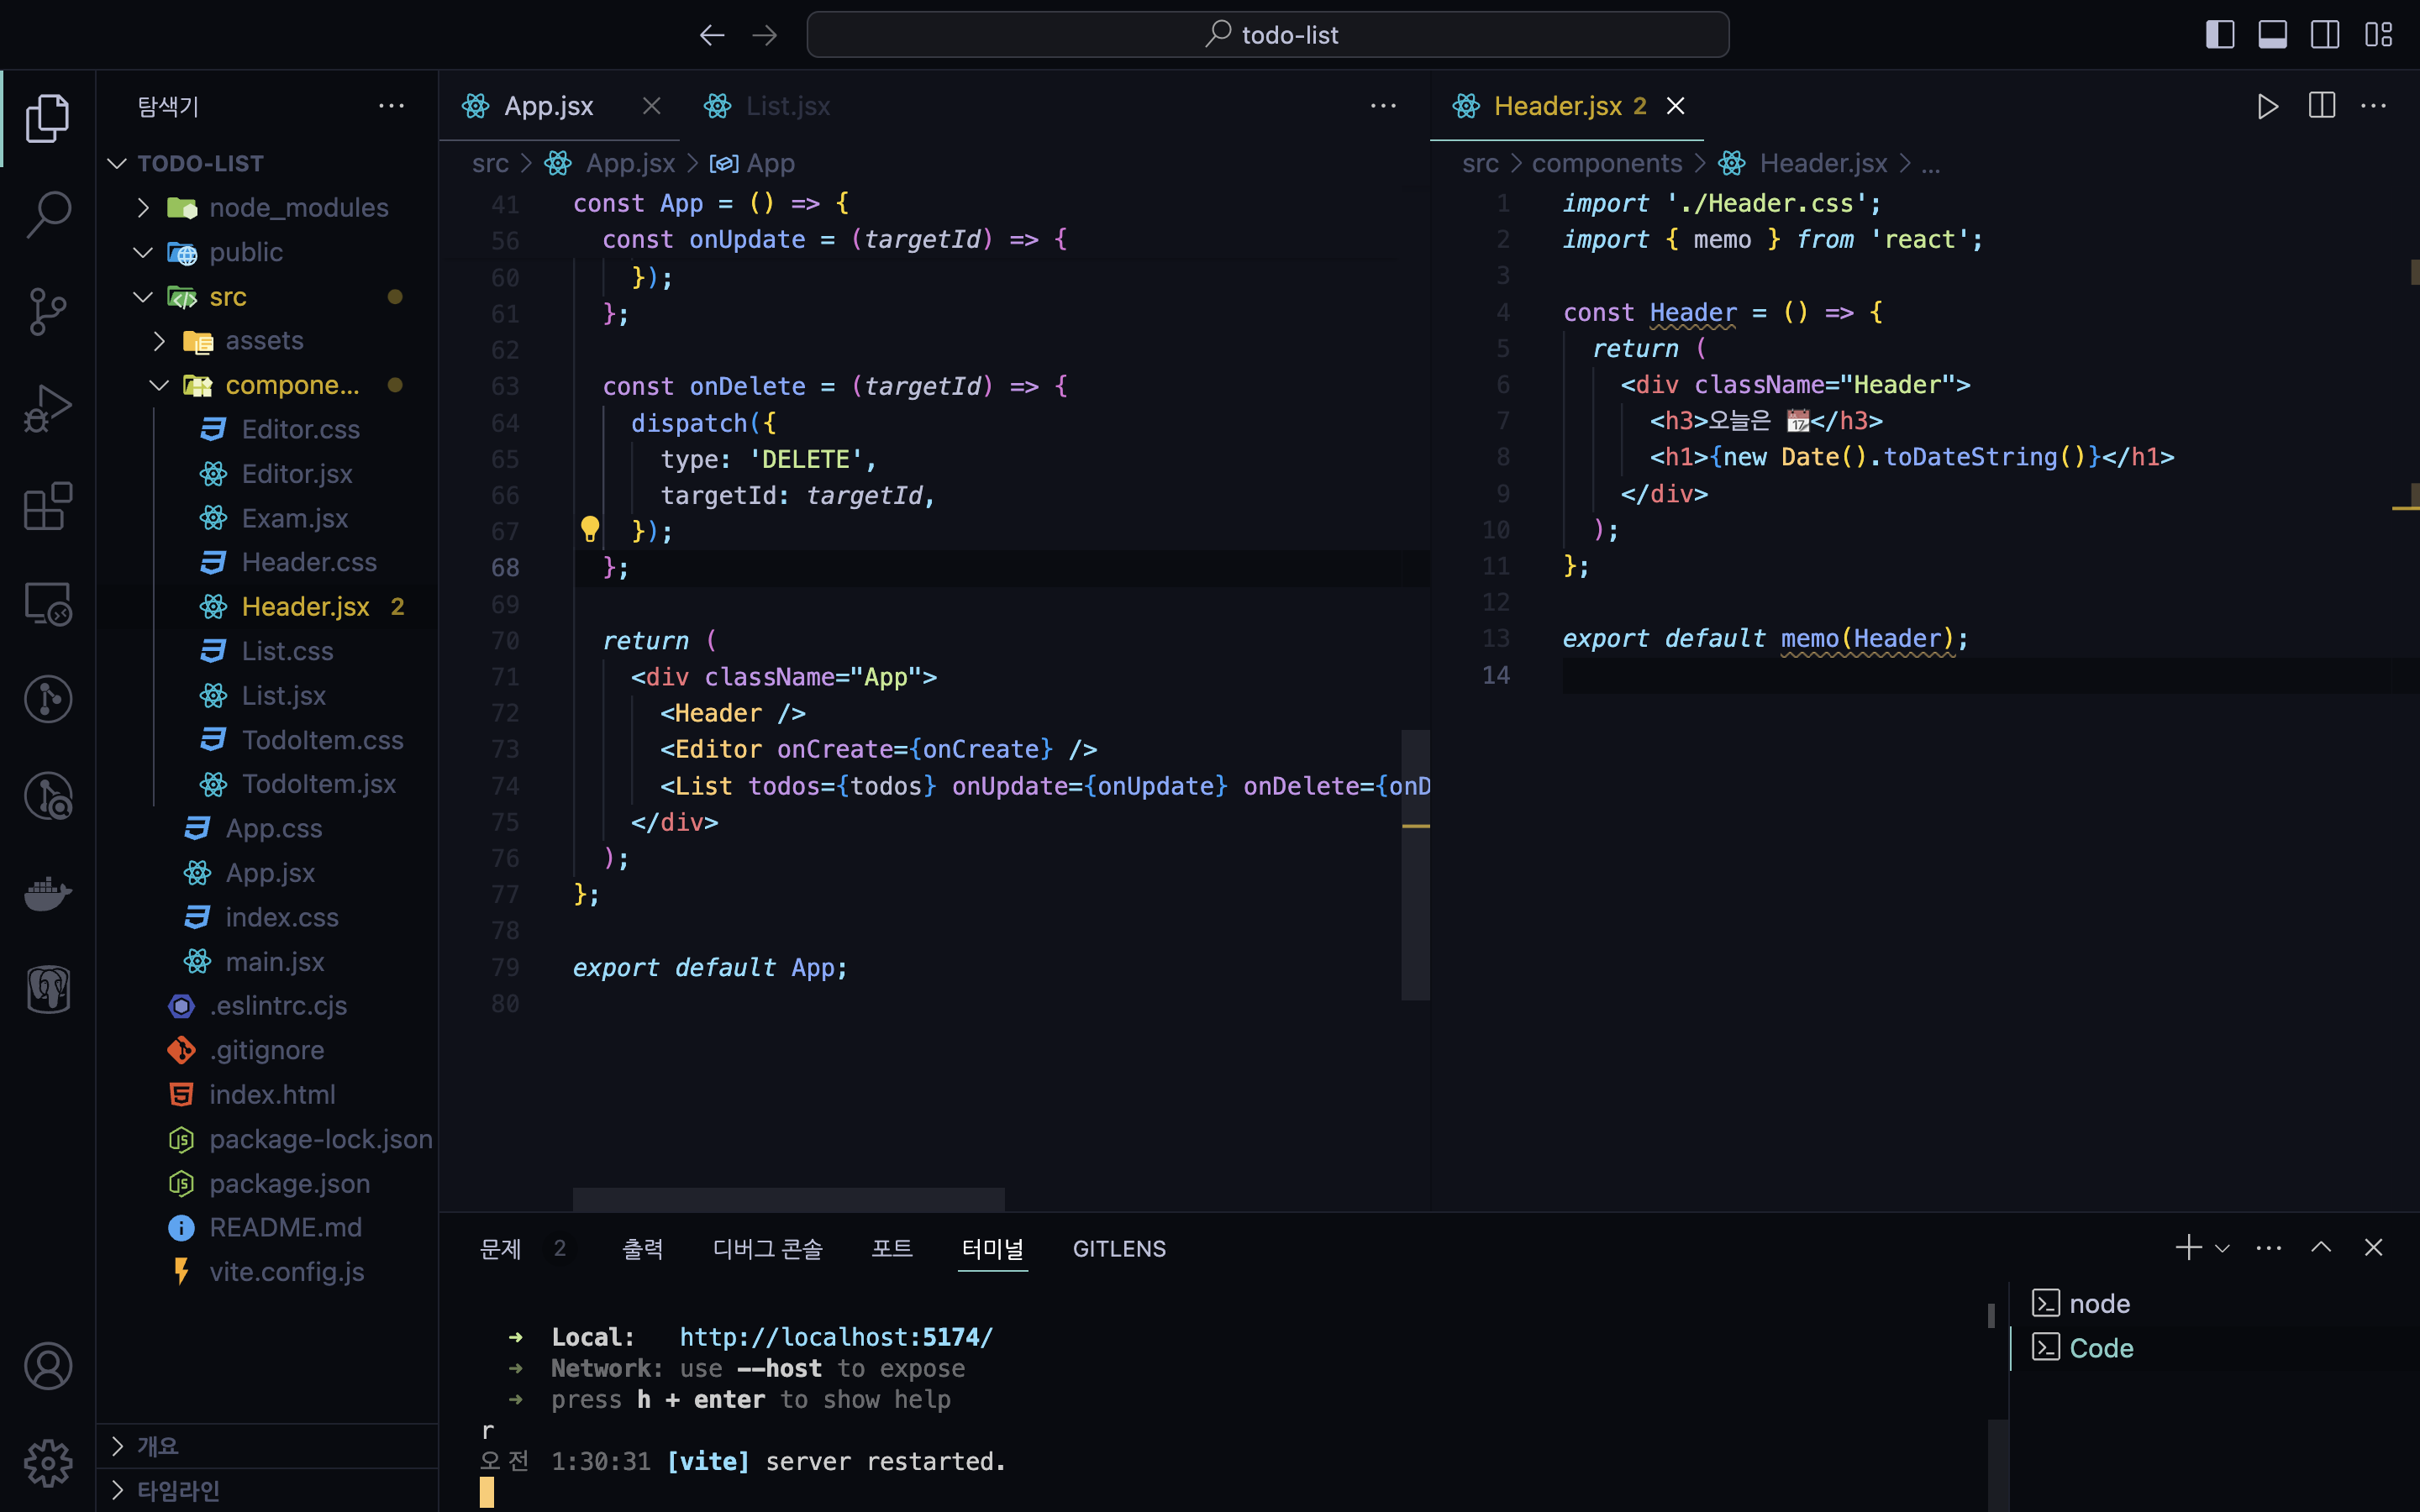Click the Run Code play icon

click(x=2267, y=106)
